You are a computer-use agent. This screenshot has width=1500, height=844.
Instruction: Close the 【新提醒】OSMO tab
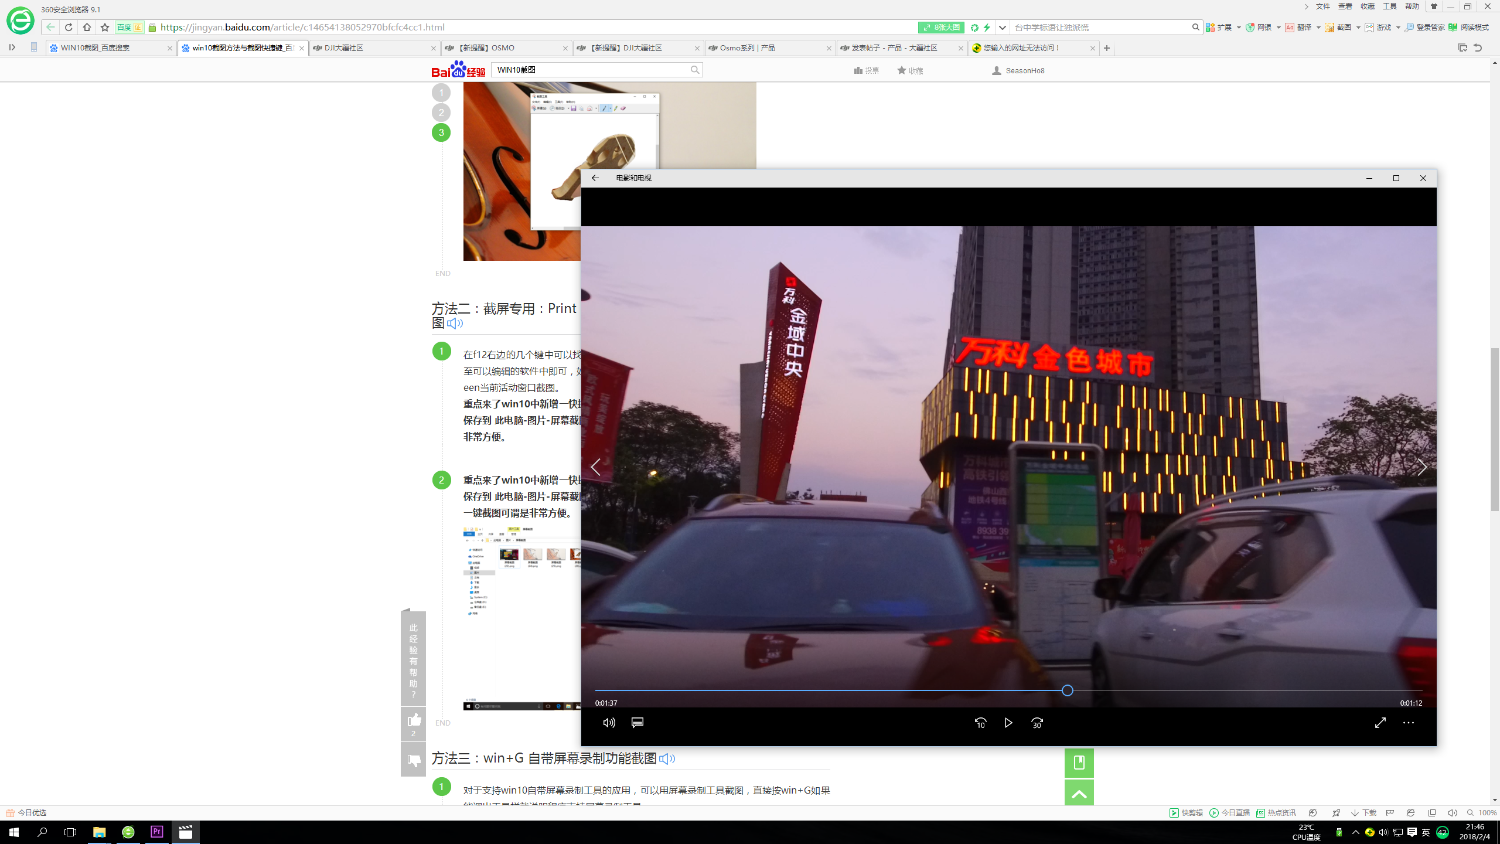pyautogui.click(x=566, y=48)
